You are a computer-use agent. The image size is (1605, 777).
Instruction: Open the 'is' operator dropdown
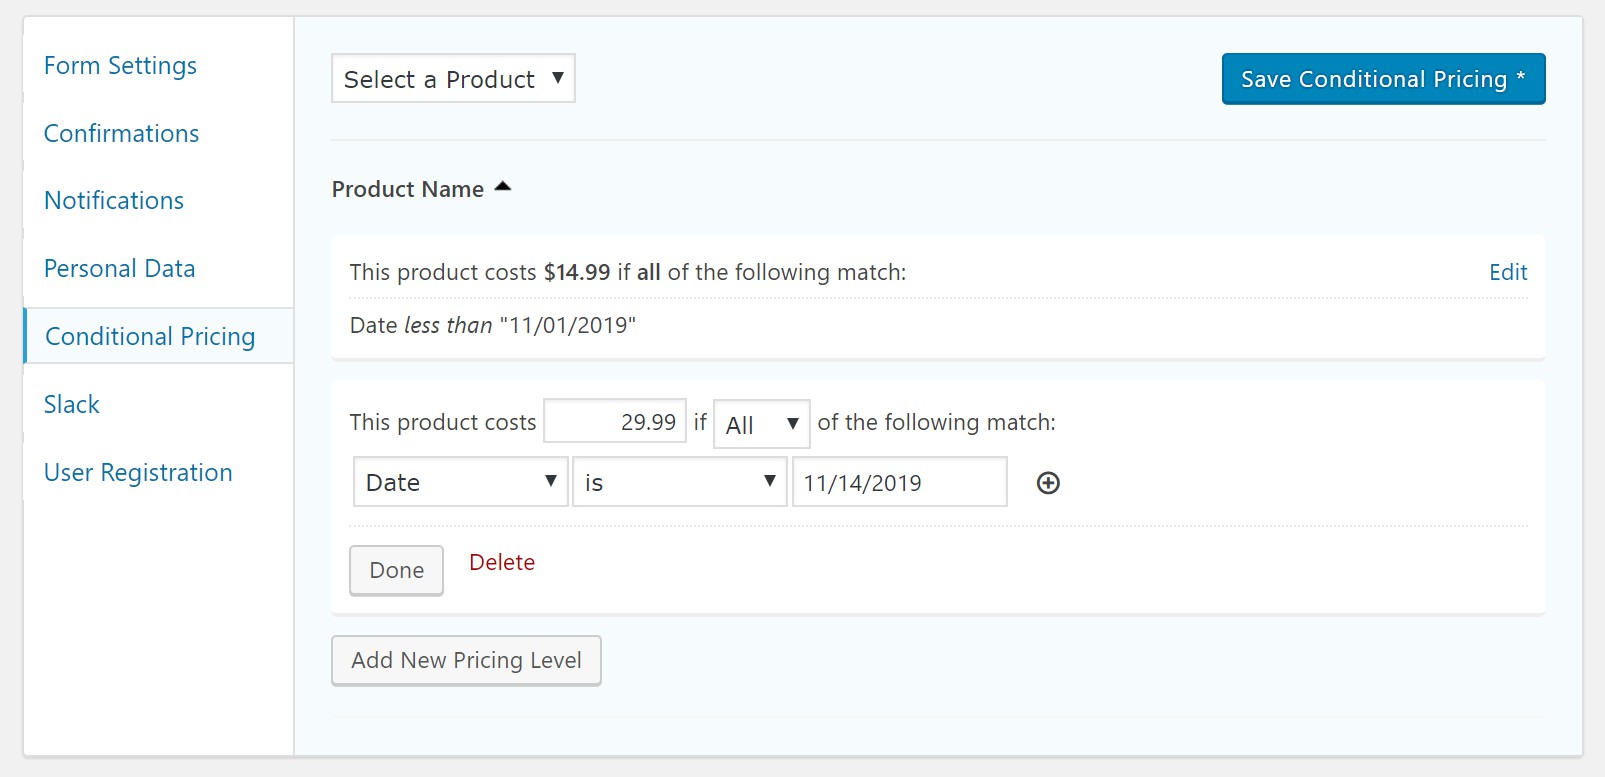coord(679,482)
